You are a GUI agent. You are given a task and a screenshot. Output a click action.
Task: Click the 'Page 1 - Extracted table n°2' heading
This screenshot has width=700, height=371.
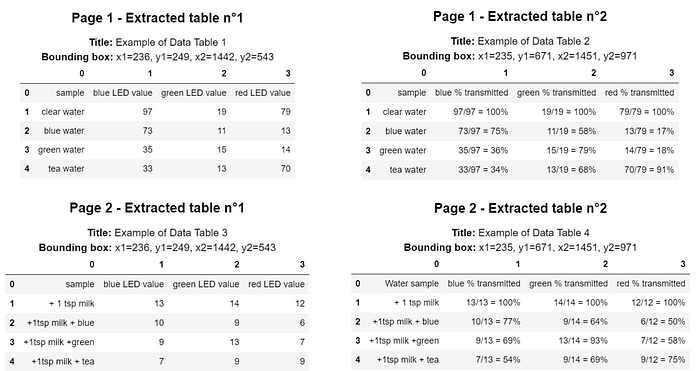coord(520,17)
